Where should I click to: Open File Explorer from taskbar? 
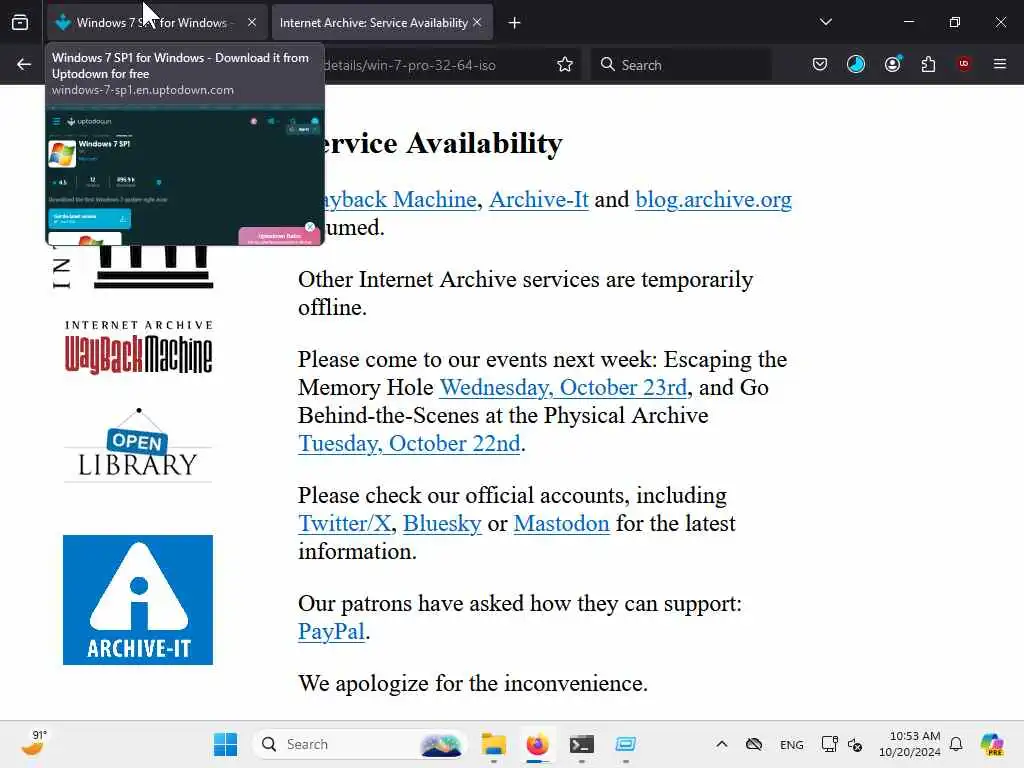pos(494,744)
